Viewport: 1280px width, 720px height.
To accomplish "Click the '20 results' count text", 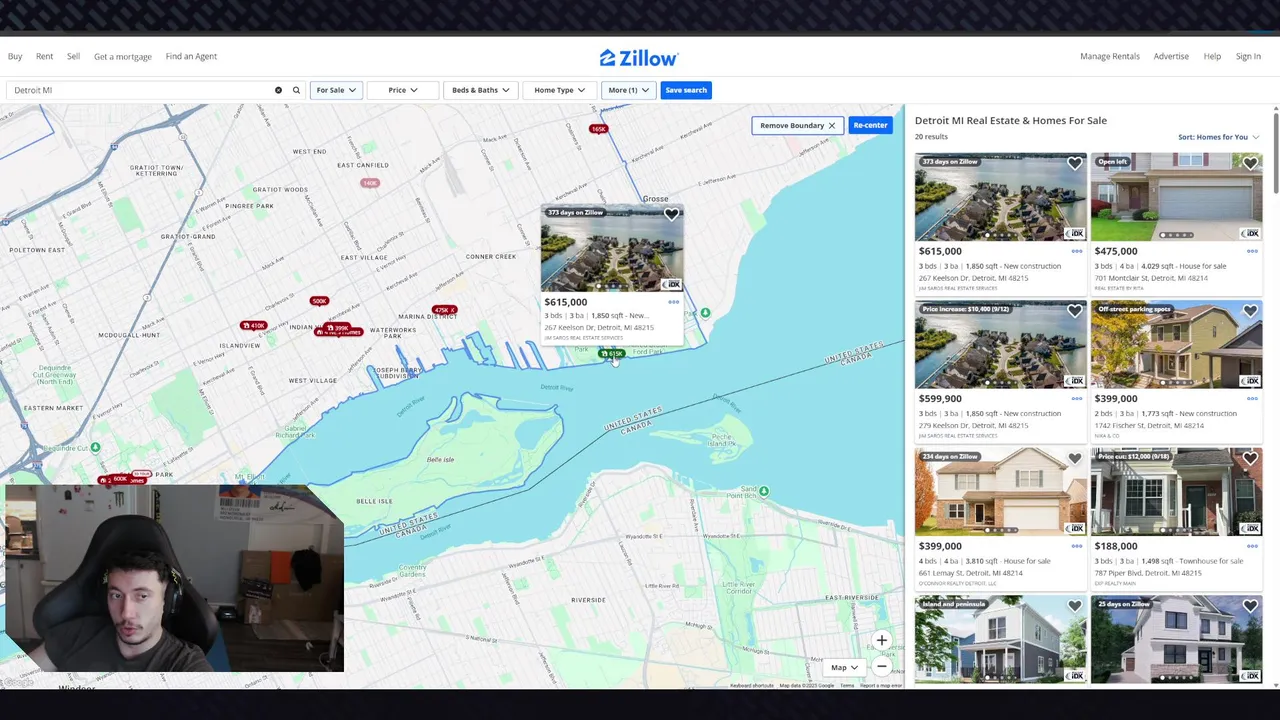I will tap(931, 137).
